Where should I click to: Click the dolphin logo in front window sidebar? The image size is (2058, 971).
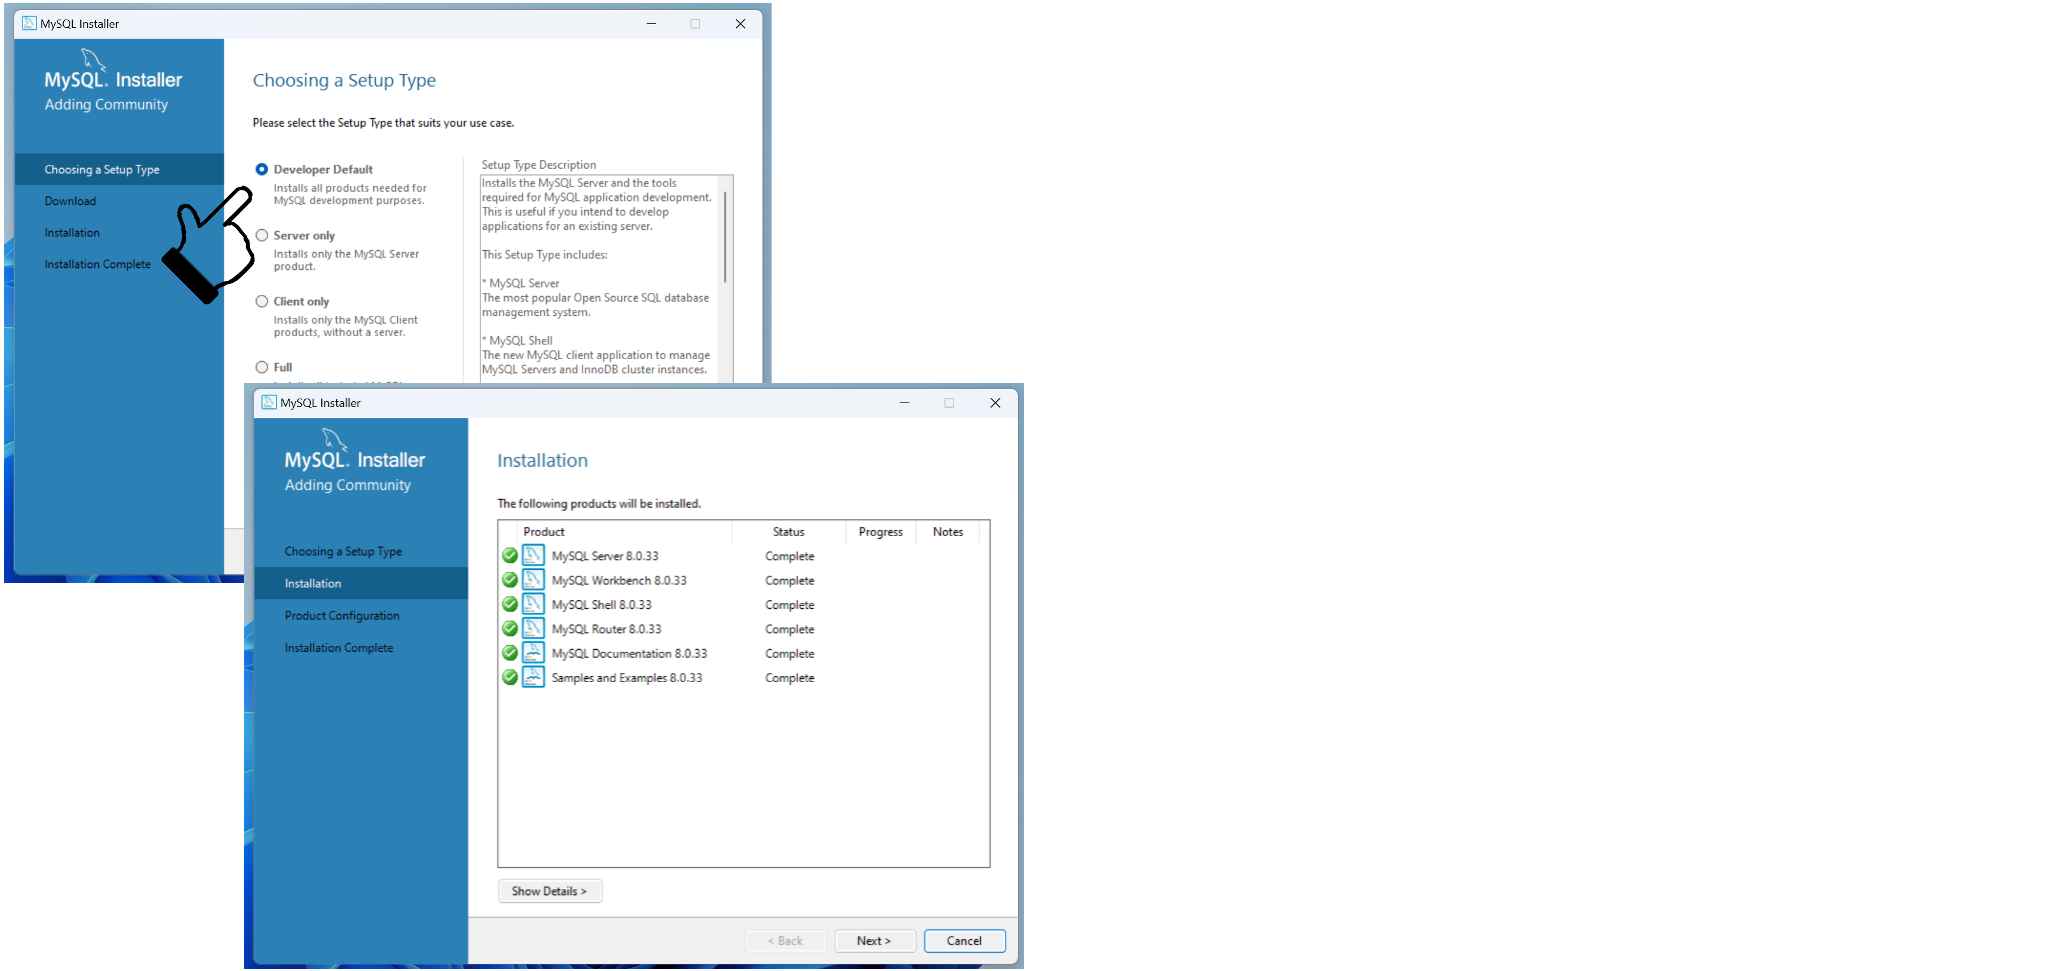coord(334,439)
